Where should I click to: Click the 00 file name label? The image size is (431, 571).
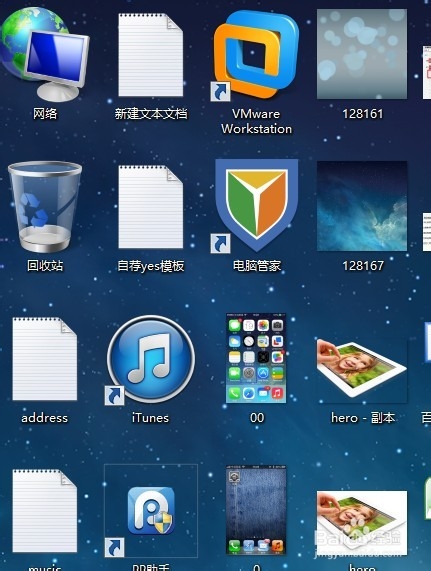pos(257,418)
